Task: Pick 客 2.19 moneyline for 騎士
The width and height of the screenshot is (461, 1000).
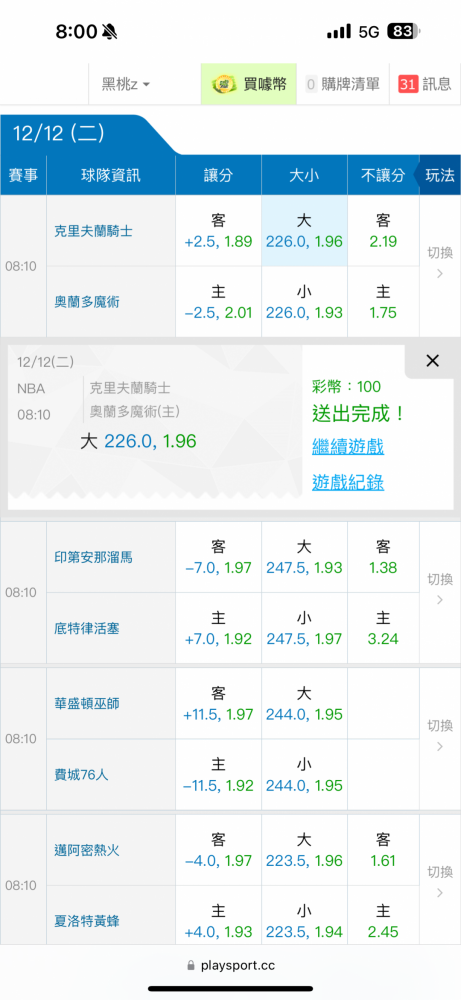Action: [x=383, y=231]
